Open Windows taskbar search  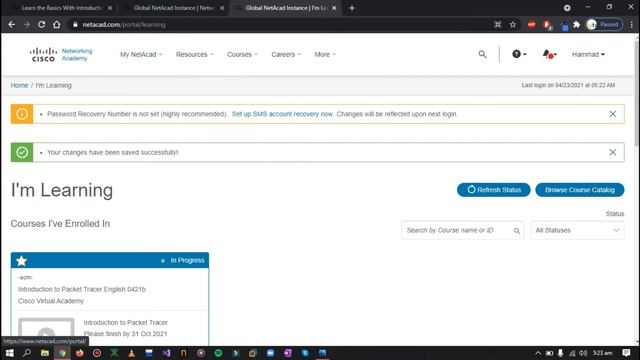pyautogui.click(x=27, y=353)
